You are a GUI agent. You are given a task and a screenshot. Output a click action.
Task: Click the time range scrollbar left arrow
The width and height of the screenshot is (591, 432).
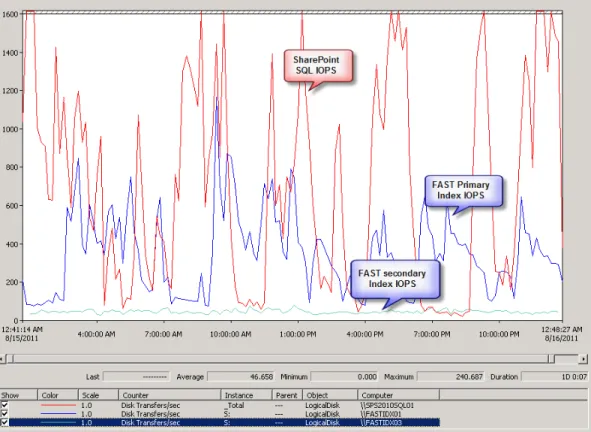point(2,359)
